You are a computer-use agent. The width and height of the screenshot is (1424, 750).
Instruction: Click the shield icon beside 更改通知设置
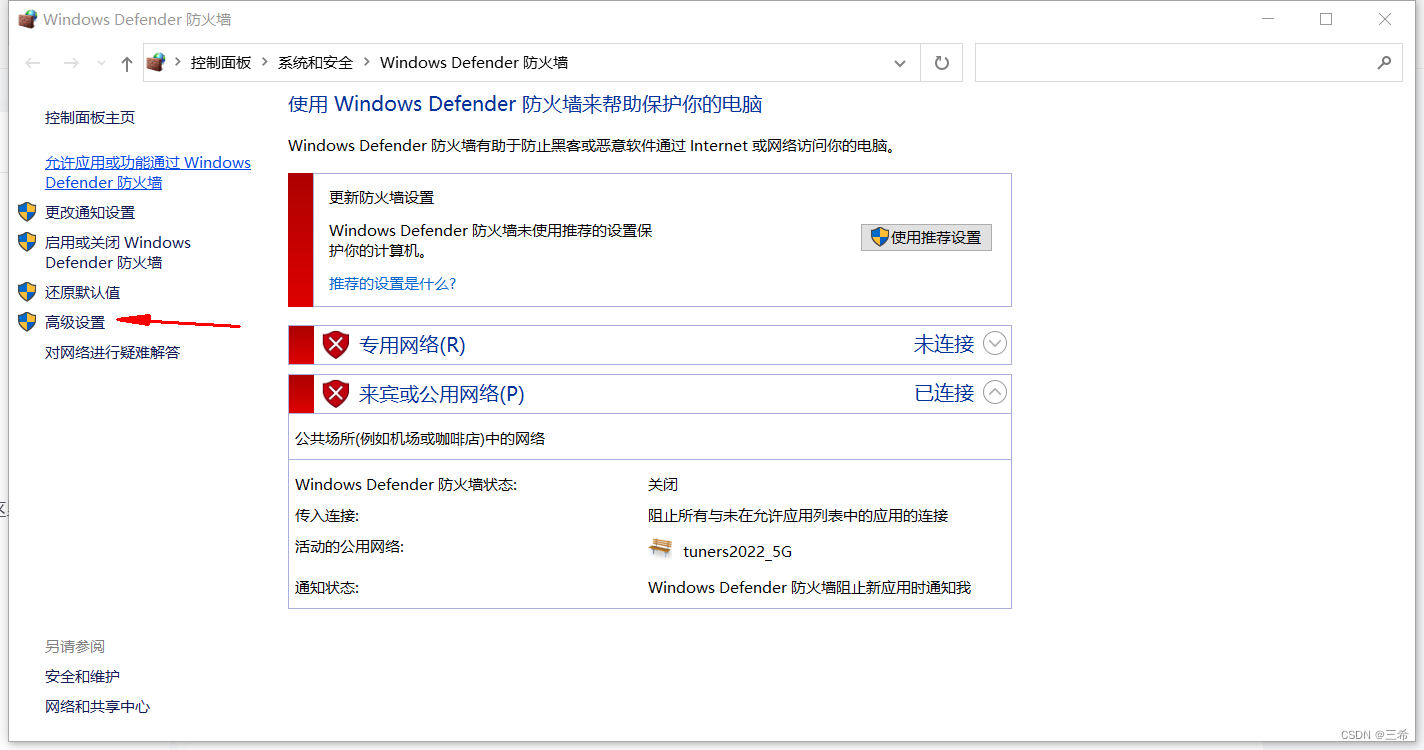tap(27, 212)
